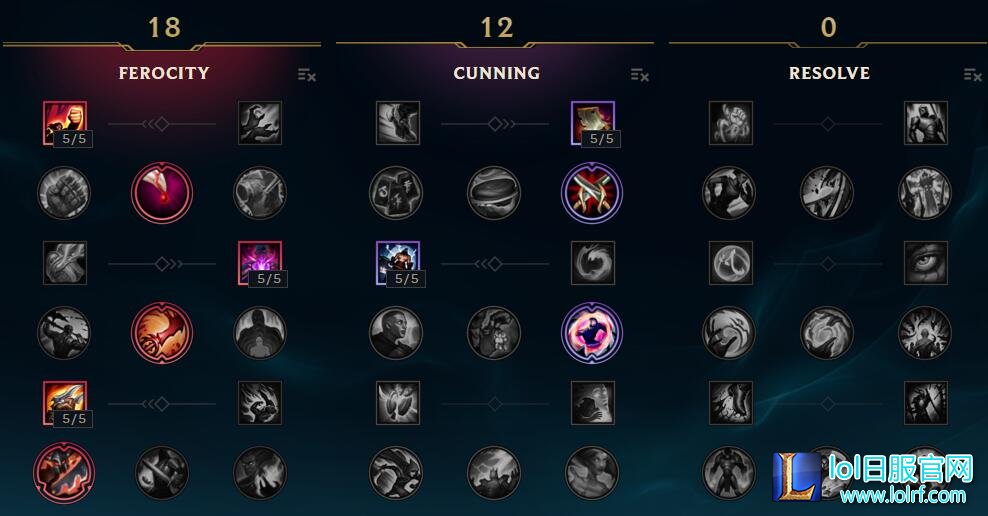Image resolution: width=988 pixels, height=516 pixels.
Task: Select the Merciless mastery with 5/5 in Cunning
Action: point(398,263)
